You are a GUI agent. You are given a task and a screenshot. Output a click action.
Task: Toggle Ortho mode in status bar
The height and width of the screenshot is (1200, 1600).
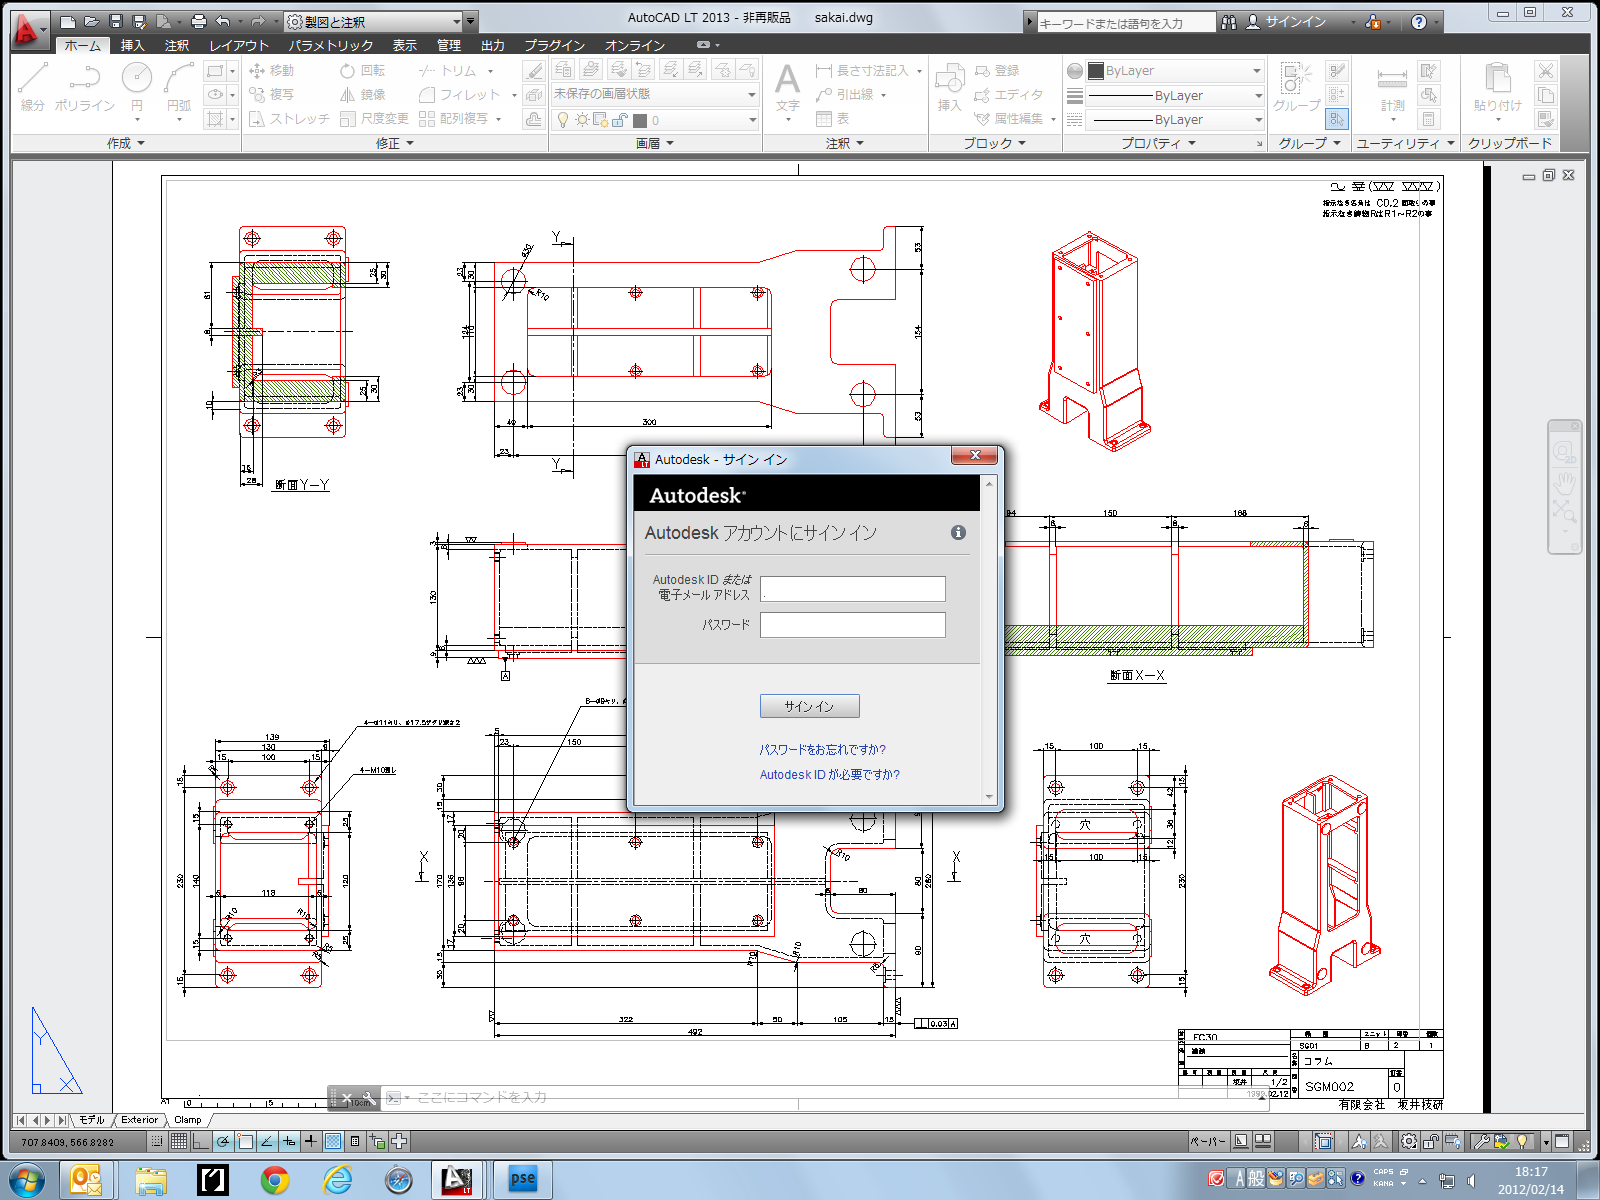coord(201,1141)
